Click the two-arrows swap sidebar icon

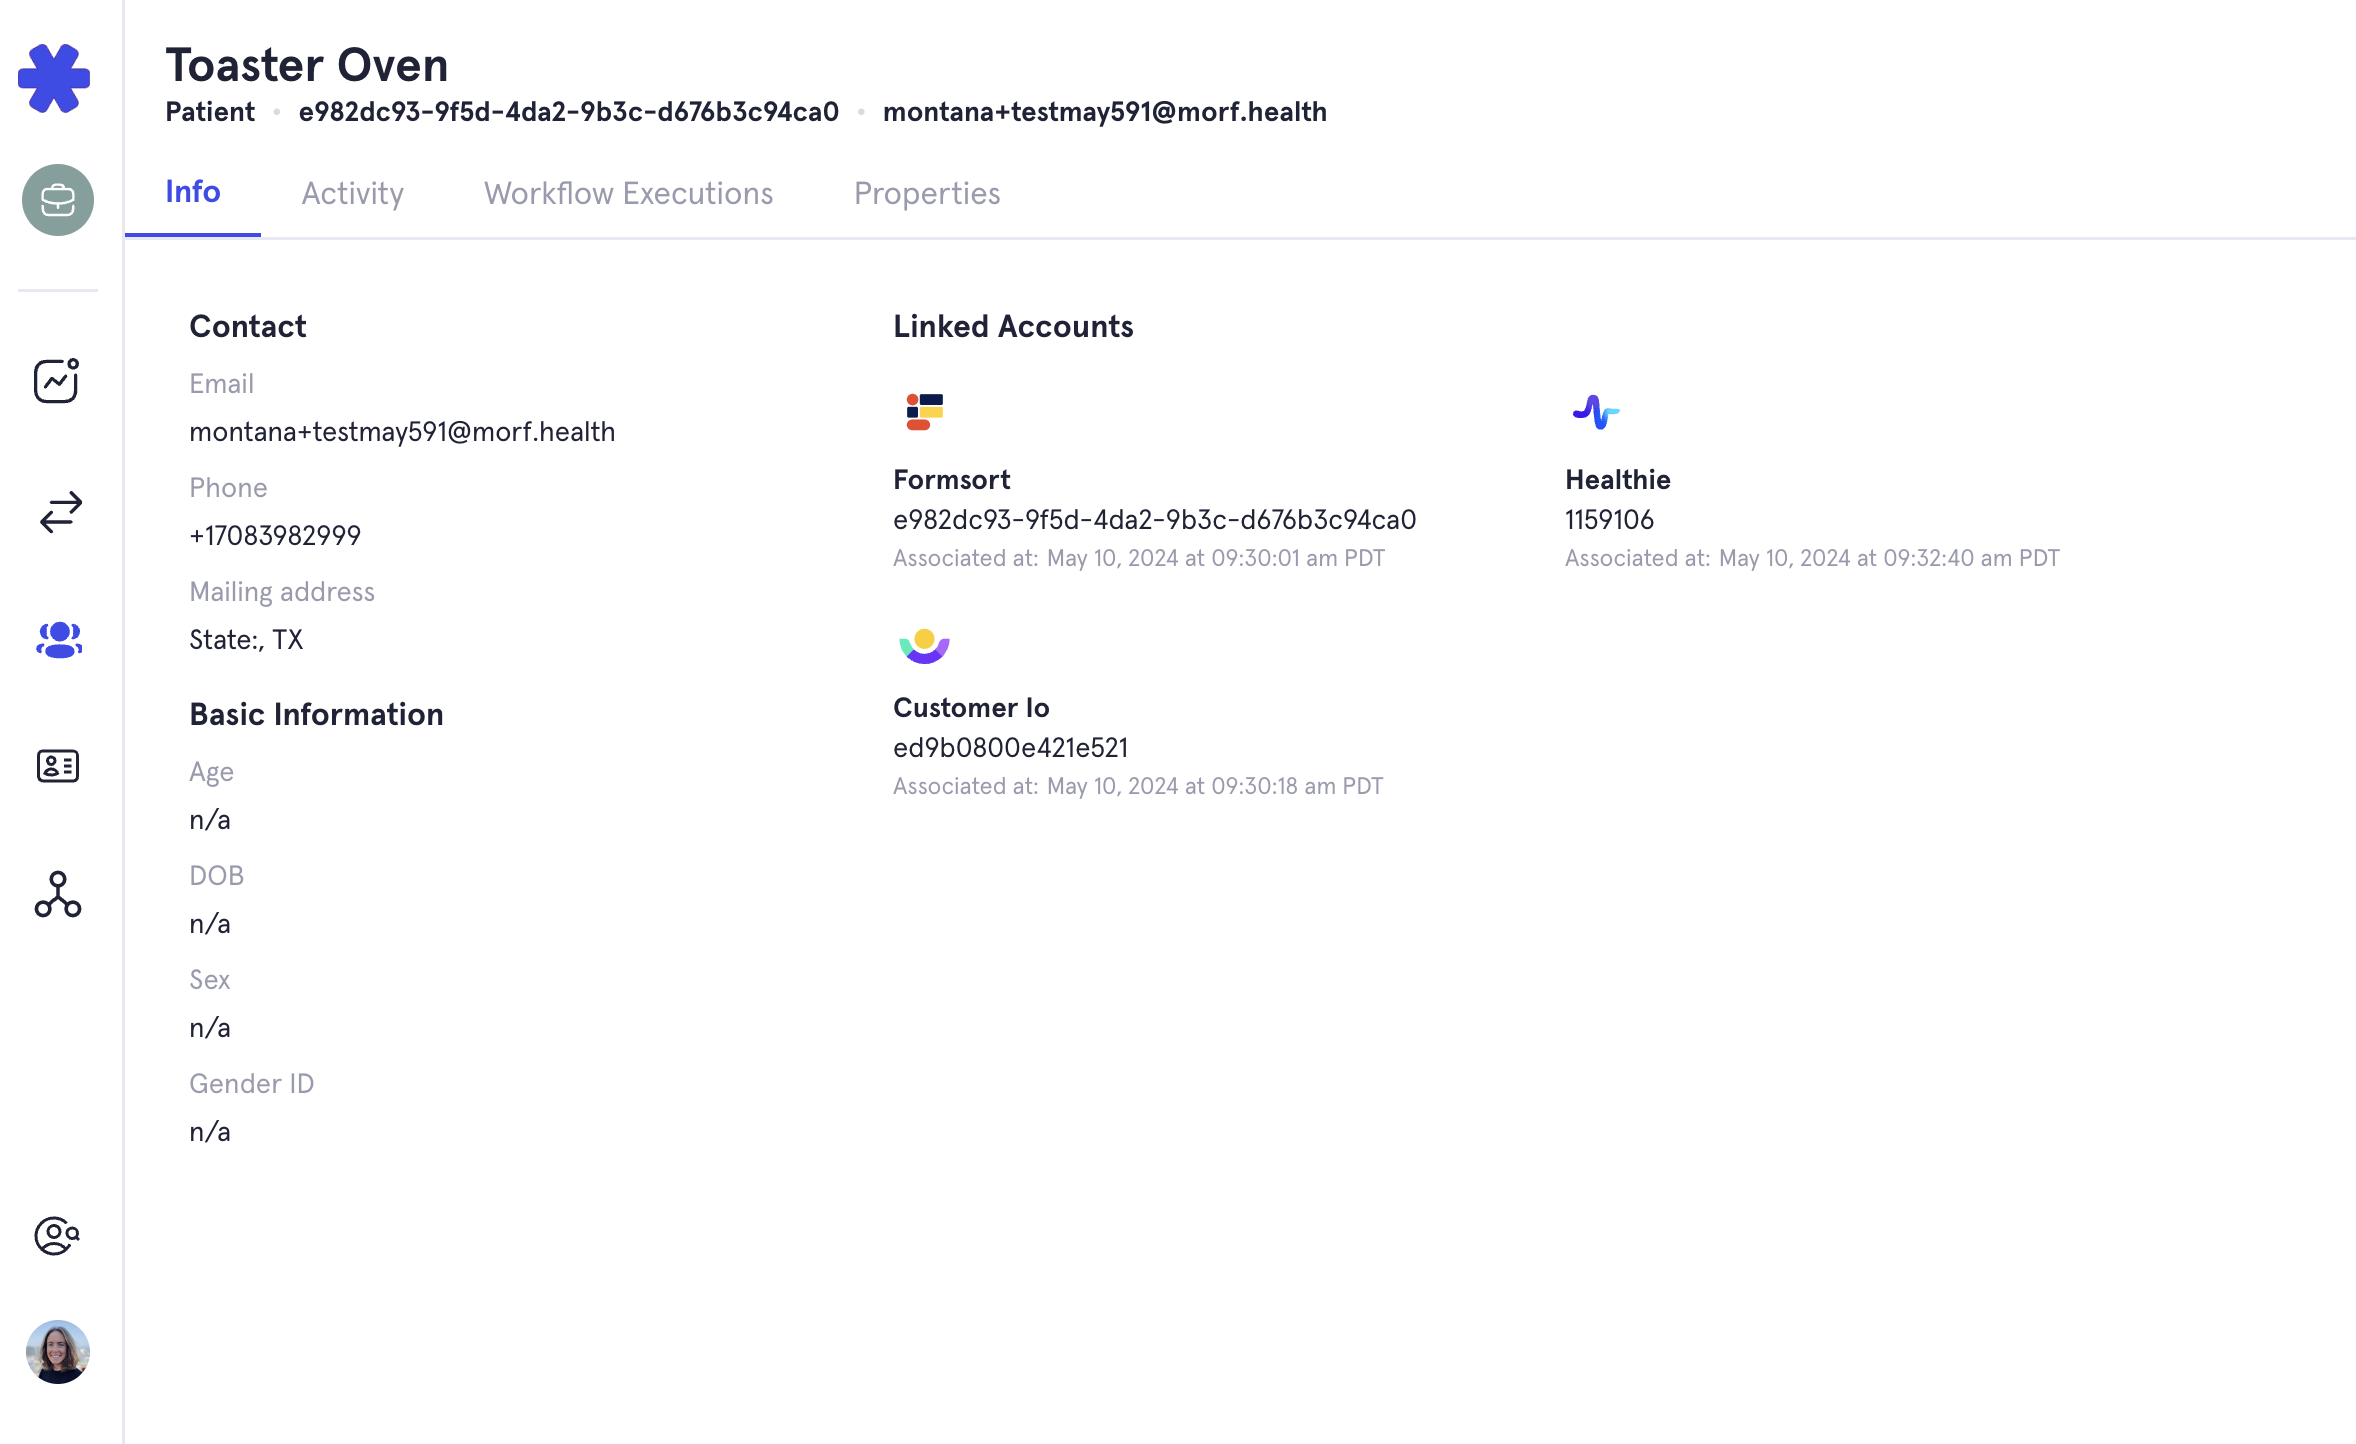[60, 512]
